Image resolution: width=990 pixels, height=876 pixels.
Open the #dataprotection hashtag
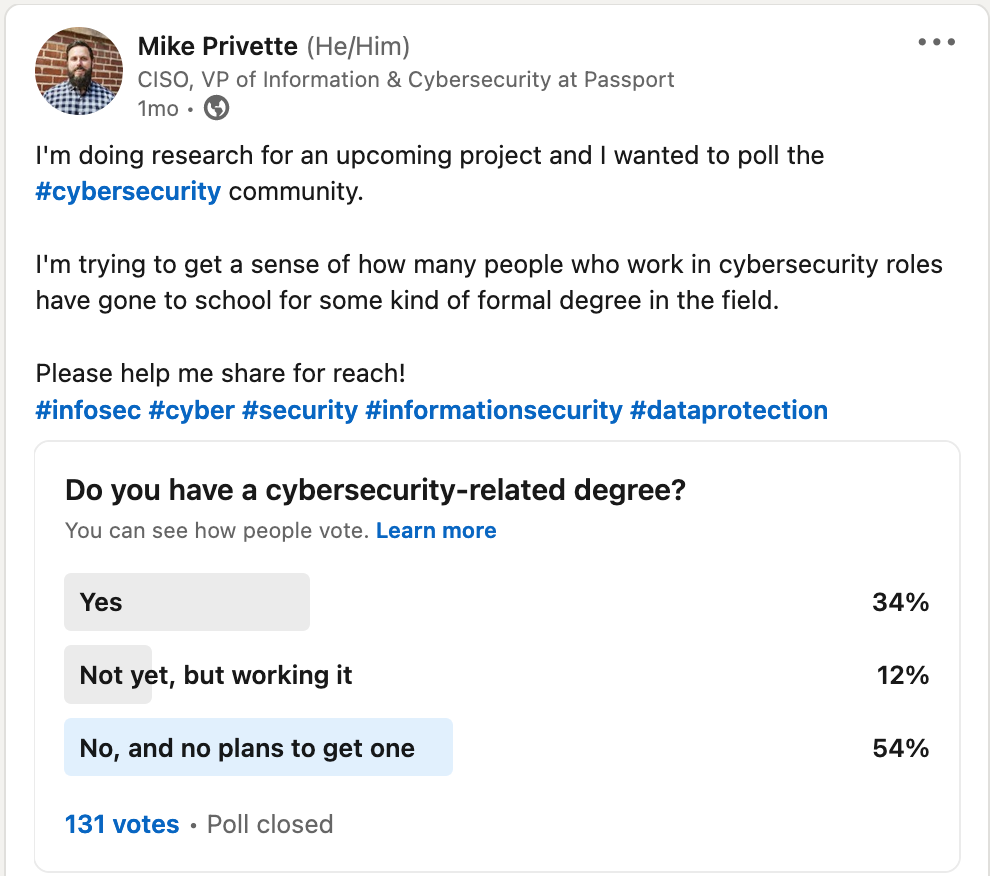729,410
